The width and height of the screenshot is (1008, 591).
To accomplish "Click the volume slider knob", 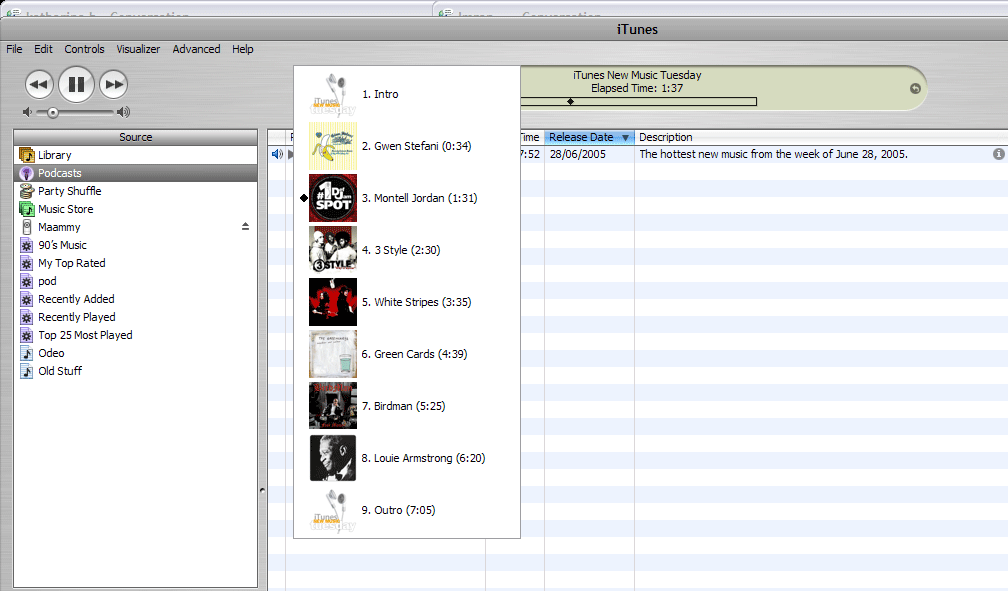I will pyautogui.click(x=53, y=113).
